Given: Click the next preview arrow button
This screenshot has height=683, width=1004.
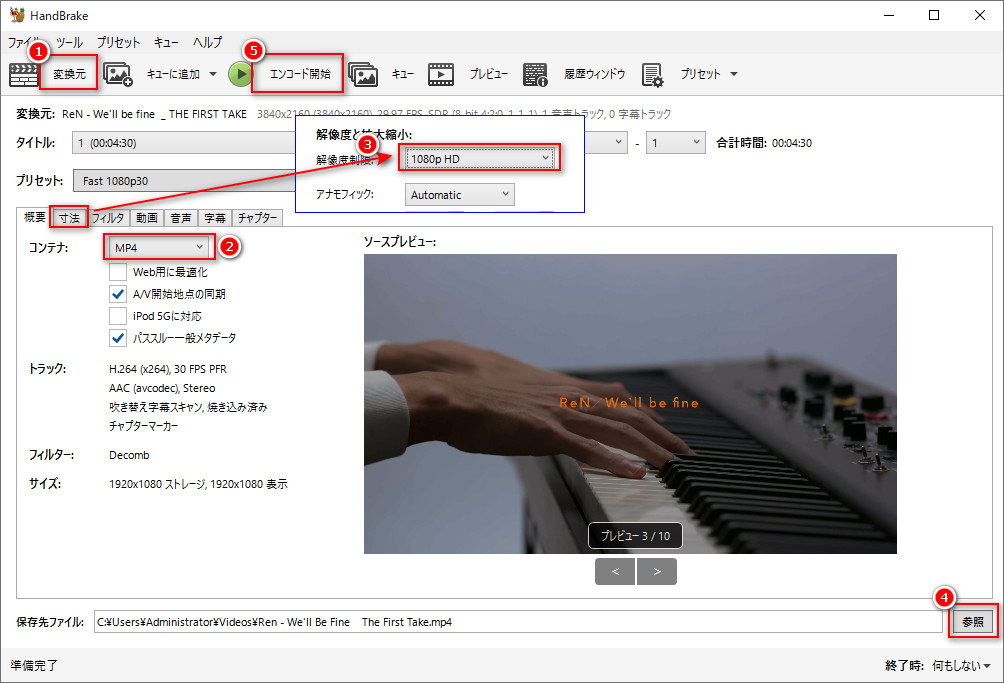Looking at the screenshot, I should (x=656, y=571).
